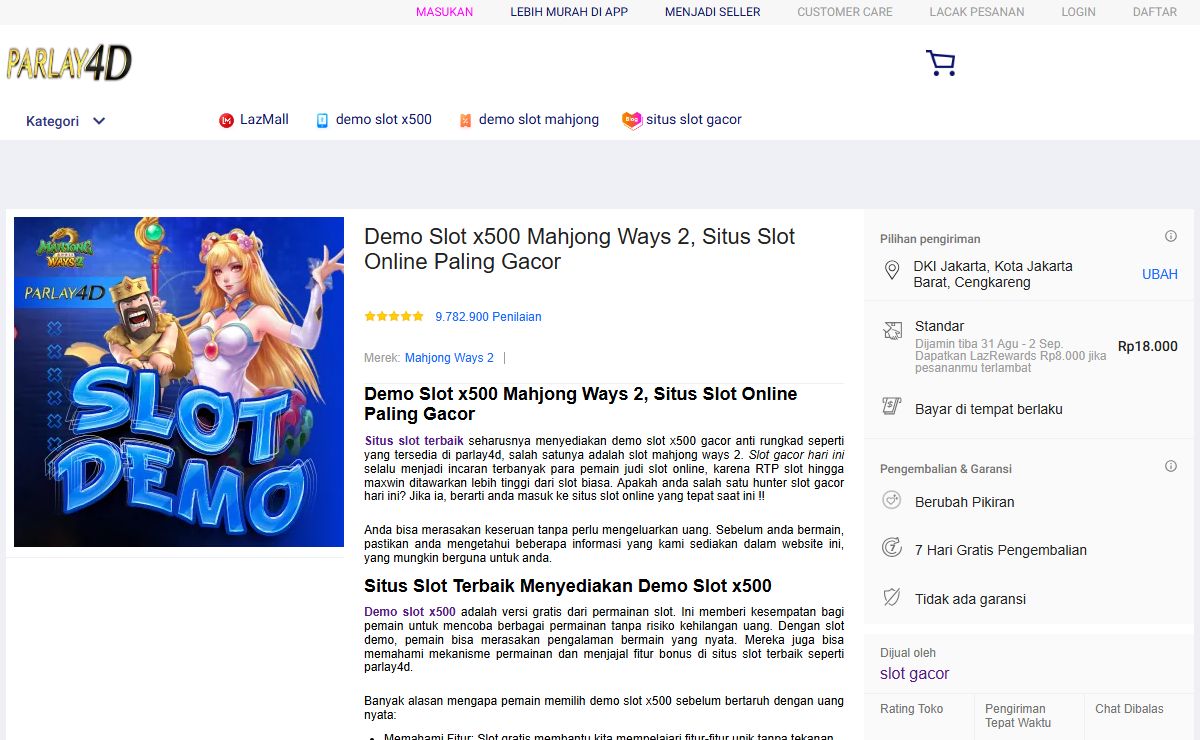Viewport: 1200px width, 740px height.
Task: Click the Tidak ada garansi shield icon
Action: tap(892, 597)
